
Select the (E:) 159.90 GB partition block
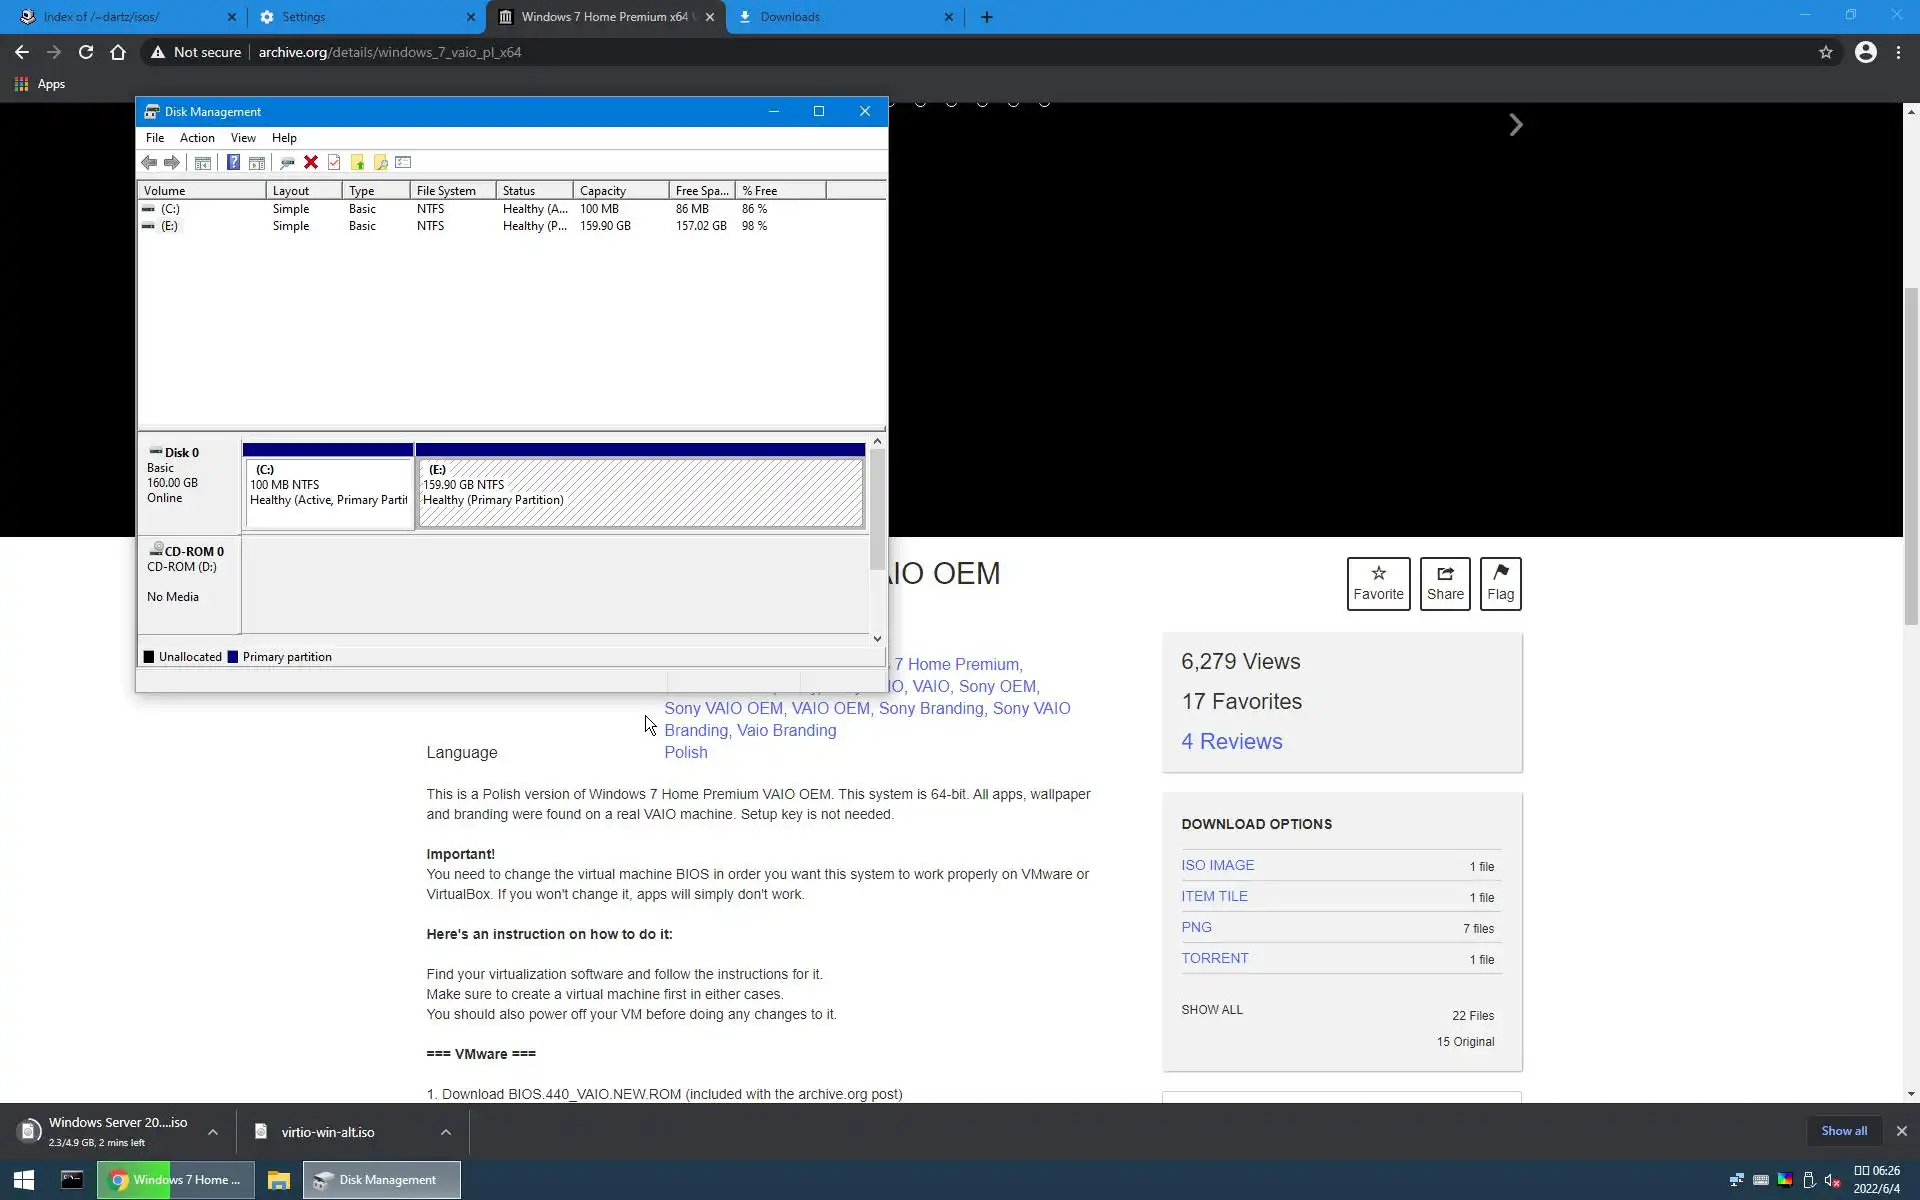pos(640,492)
